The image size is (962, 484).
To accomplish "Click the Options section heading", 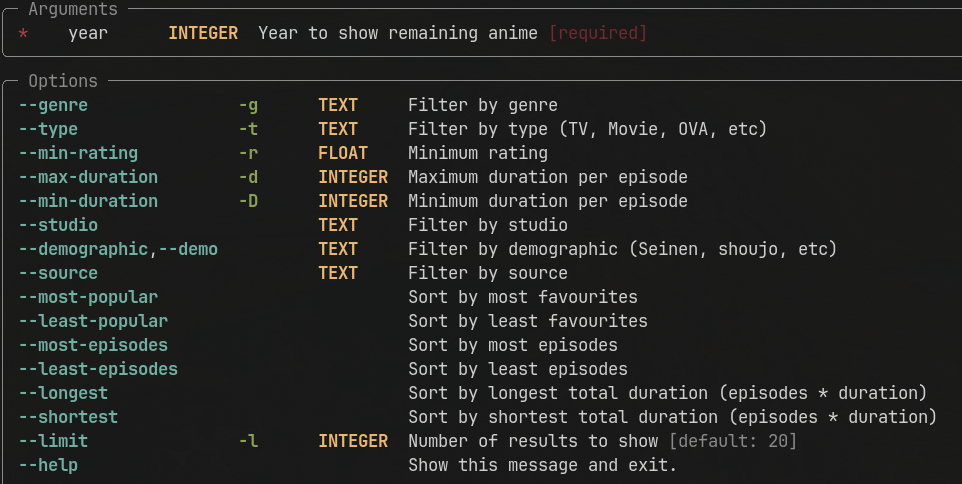I will (x=63, y=81).
